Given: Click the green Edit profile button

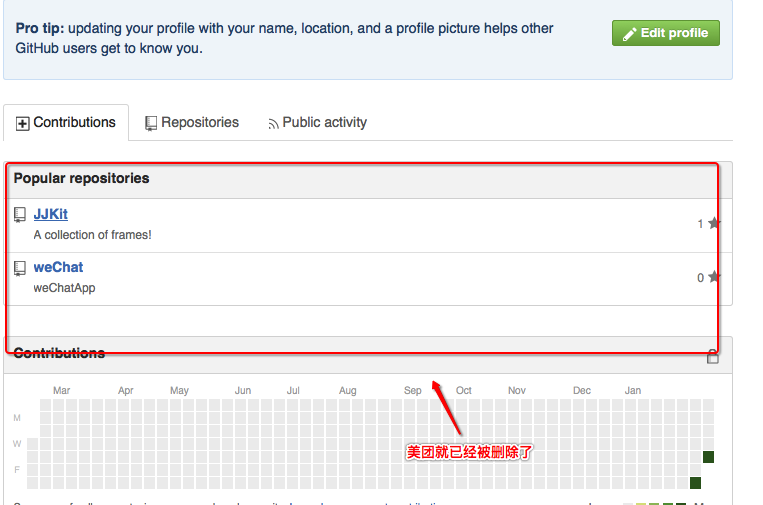Looking at the screenshot, I should pos(665,33).
